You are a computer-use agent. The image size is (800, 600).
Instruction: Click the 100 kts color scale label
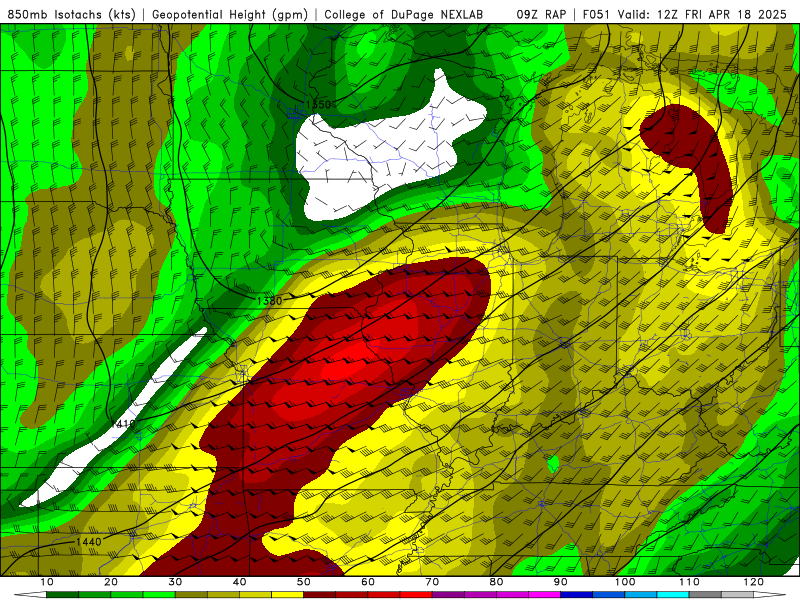[x=625, y=582]
